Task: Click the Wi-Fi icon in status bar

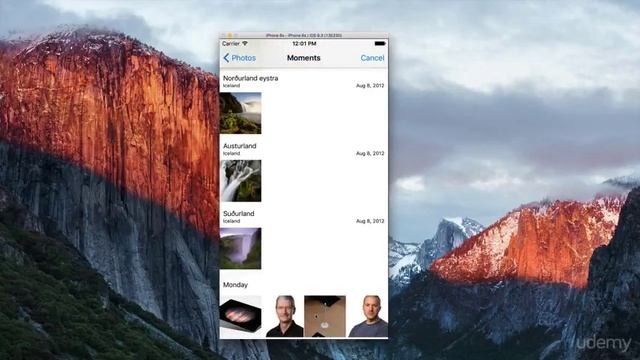Action: tap(245, 43)
